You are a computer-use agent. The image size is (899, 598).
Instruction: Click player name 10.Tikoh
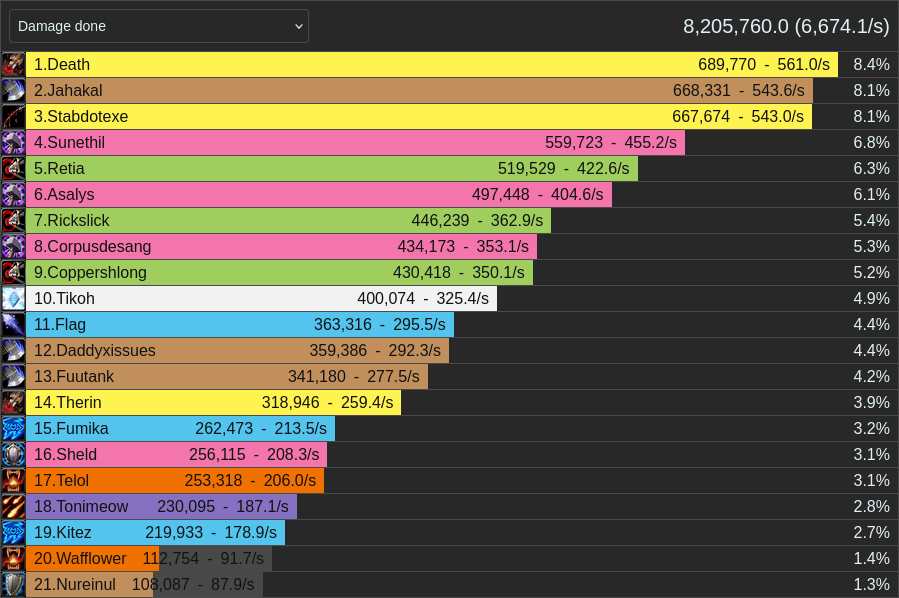64,299
